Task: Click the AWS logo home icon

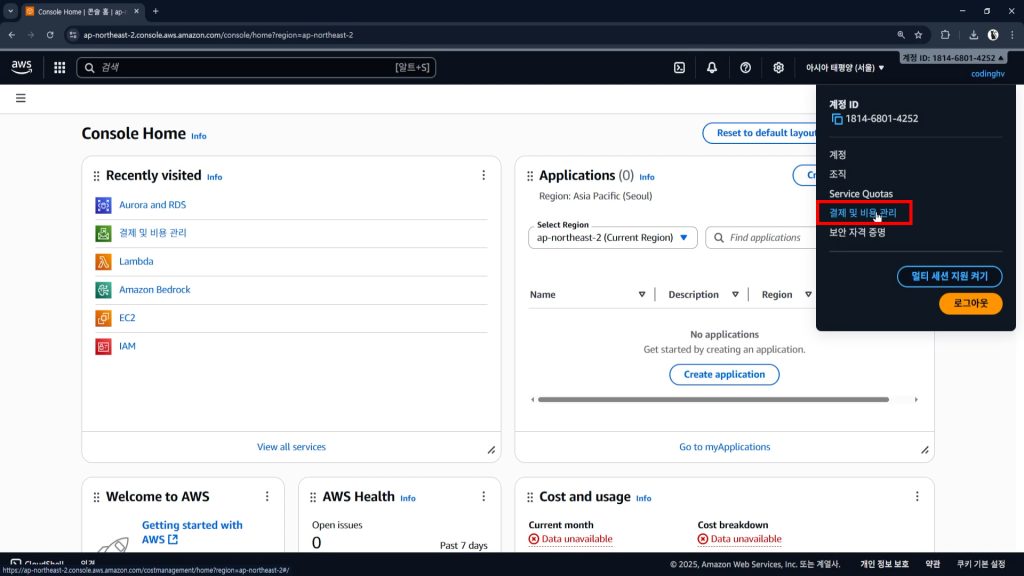Action: 22,67
